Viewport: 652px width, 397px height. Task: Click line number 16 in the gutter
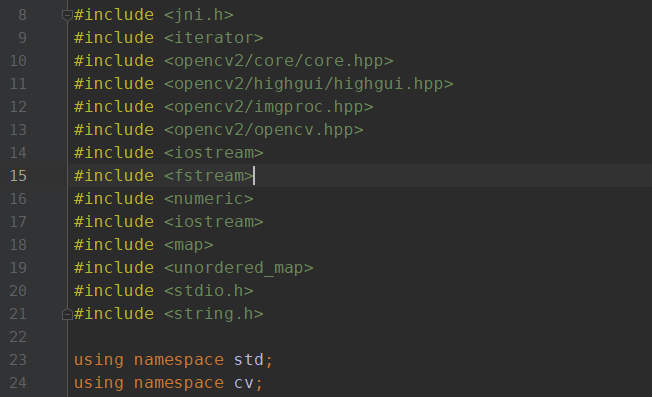[x=18, y=199]
